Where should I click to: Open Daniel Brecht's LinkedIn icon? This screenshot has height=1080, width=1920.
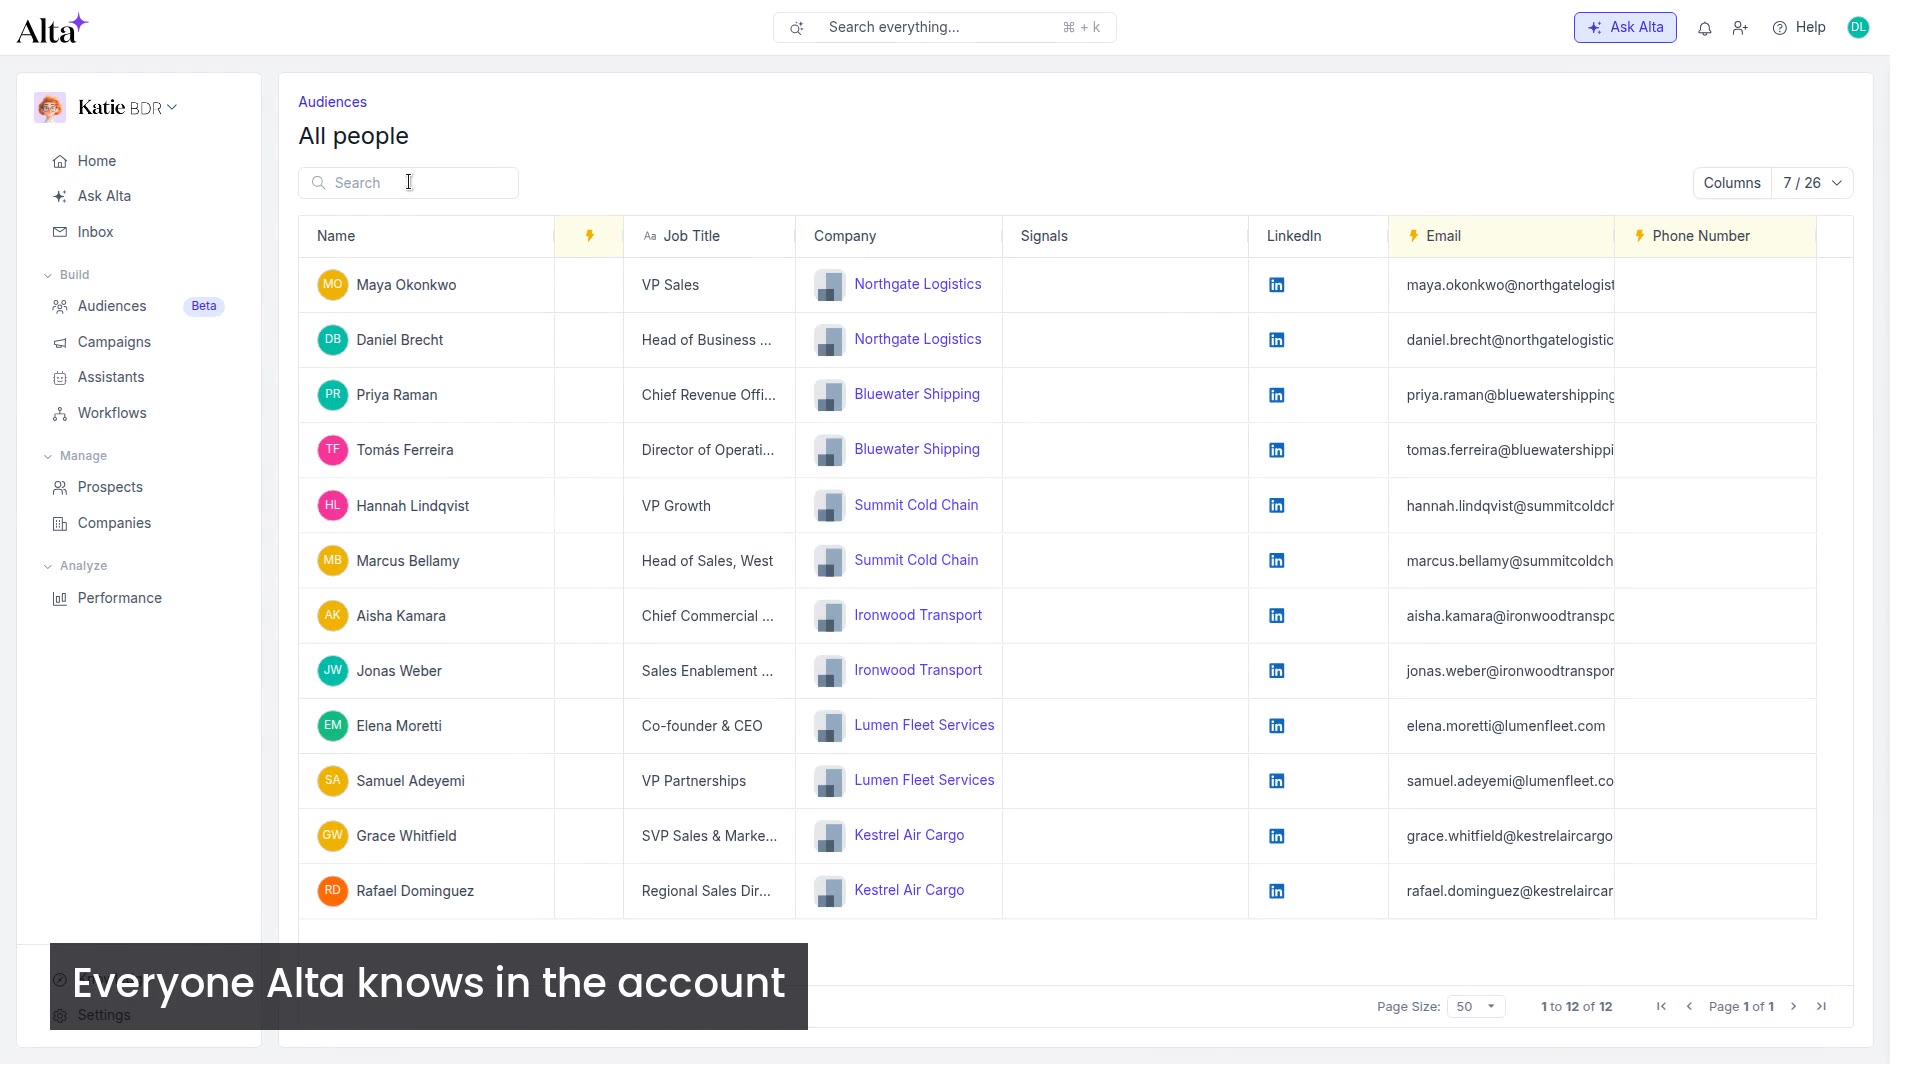[x=1276, y=340]
